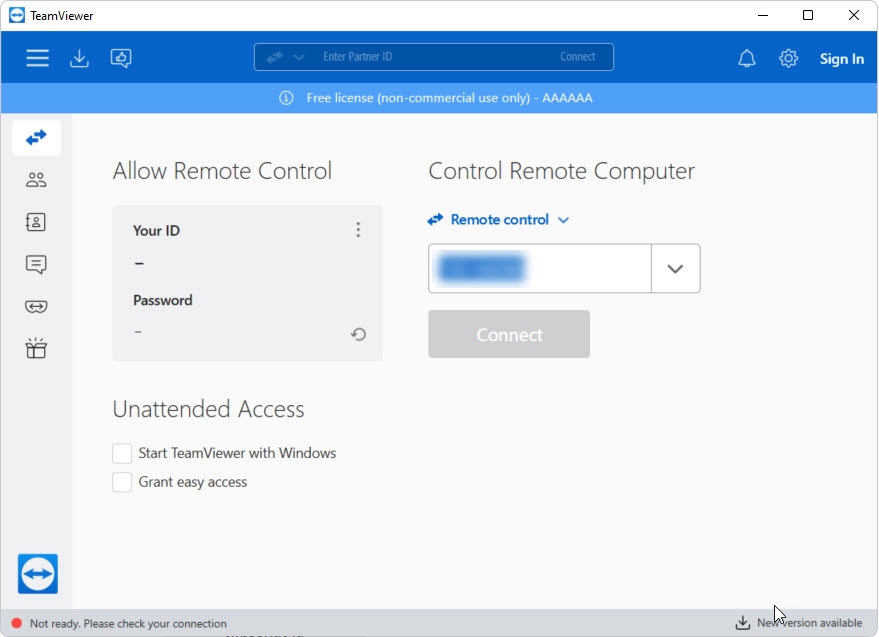Screen dimensions: 879x637
Task: Close the TeamViewer window
Action: point(854,15)
